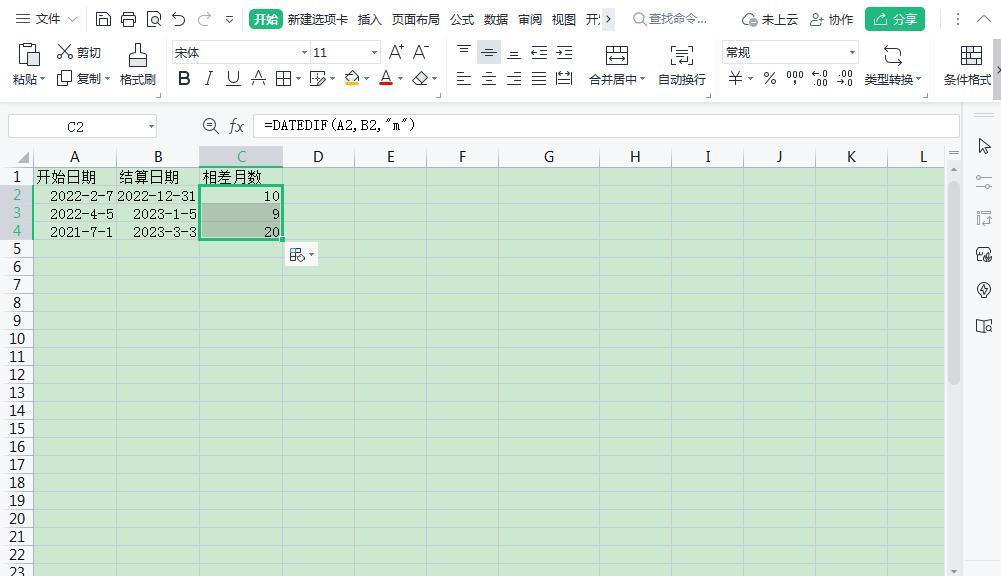
Task: Decrease font size with A- icon
Action: click(421, 52)
